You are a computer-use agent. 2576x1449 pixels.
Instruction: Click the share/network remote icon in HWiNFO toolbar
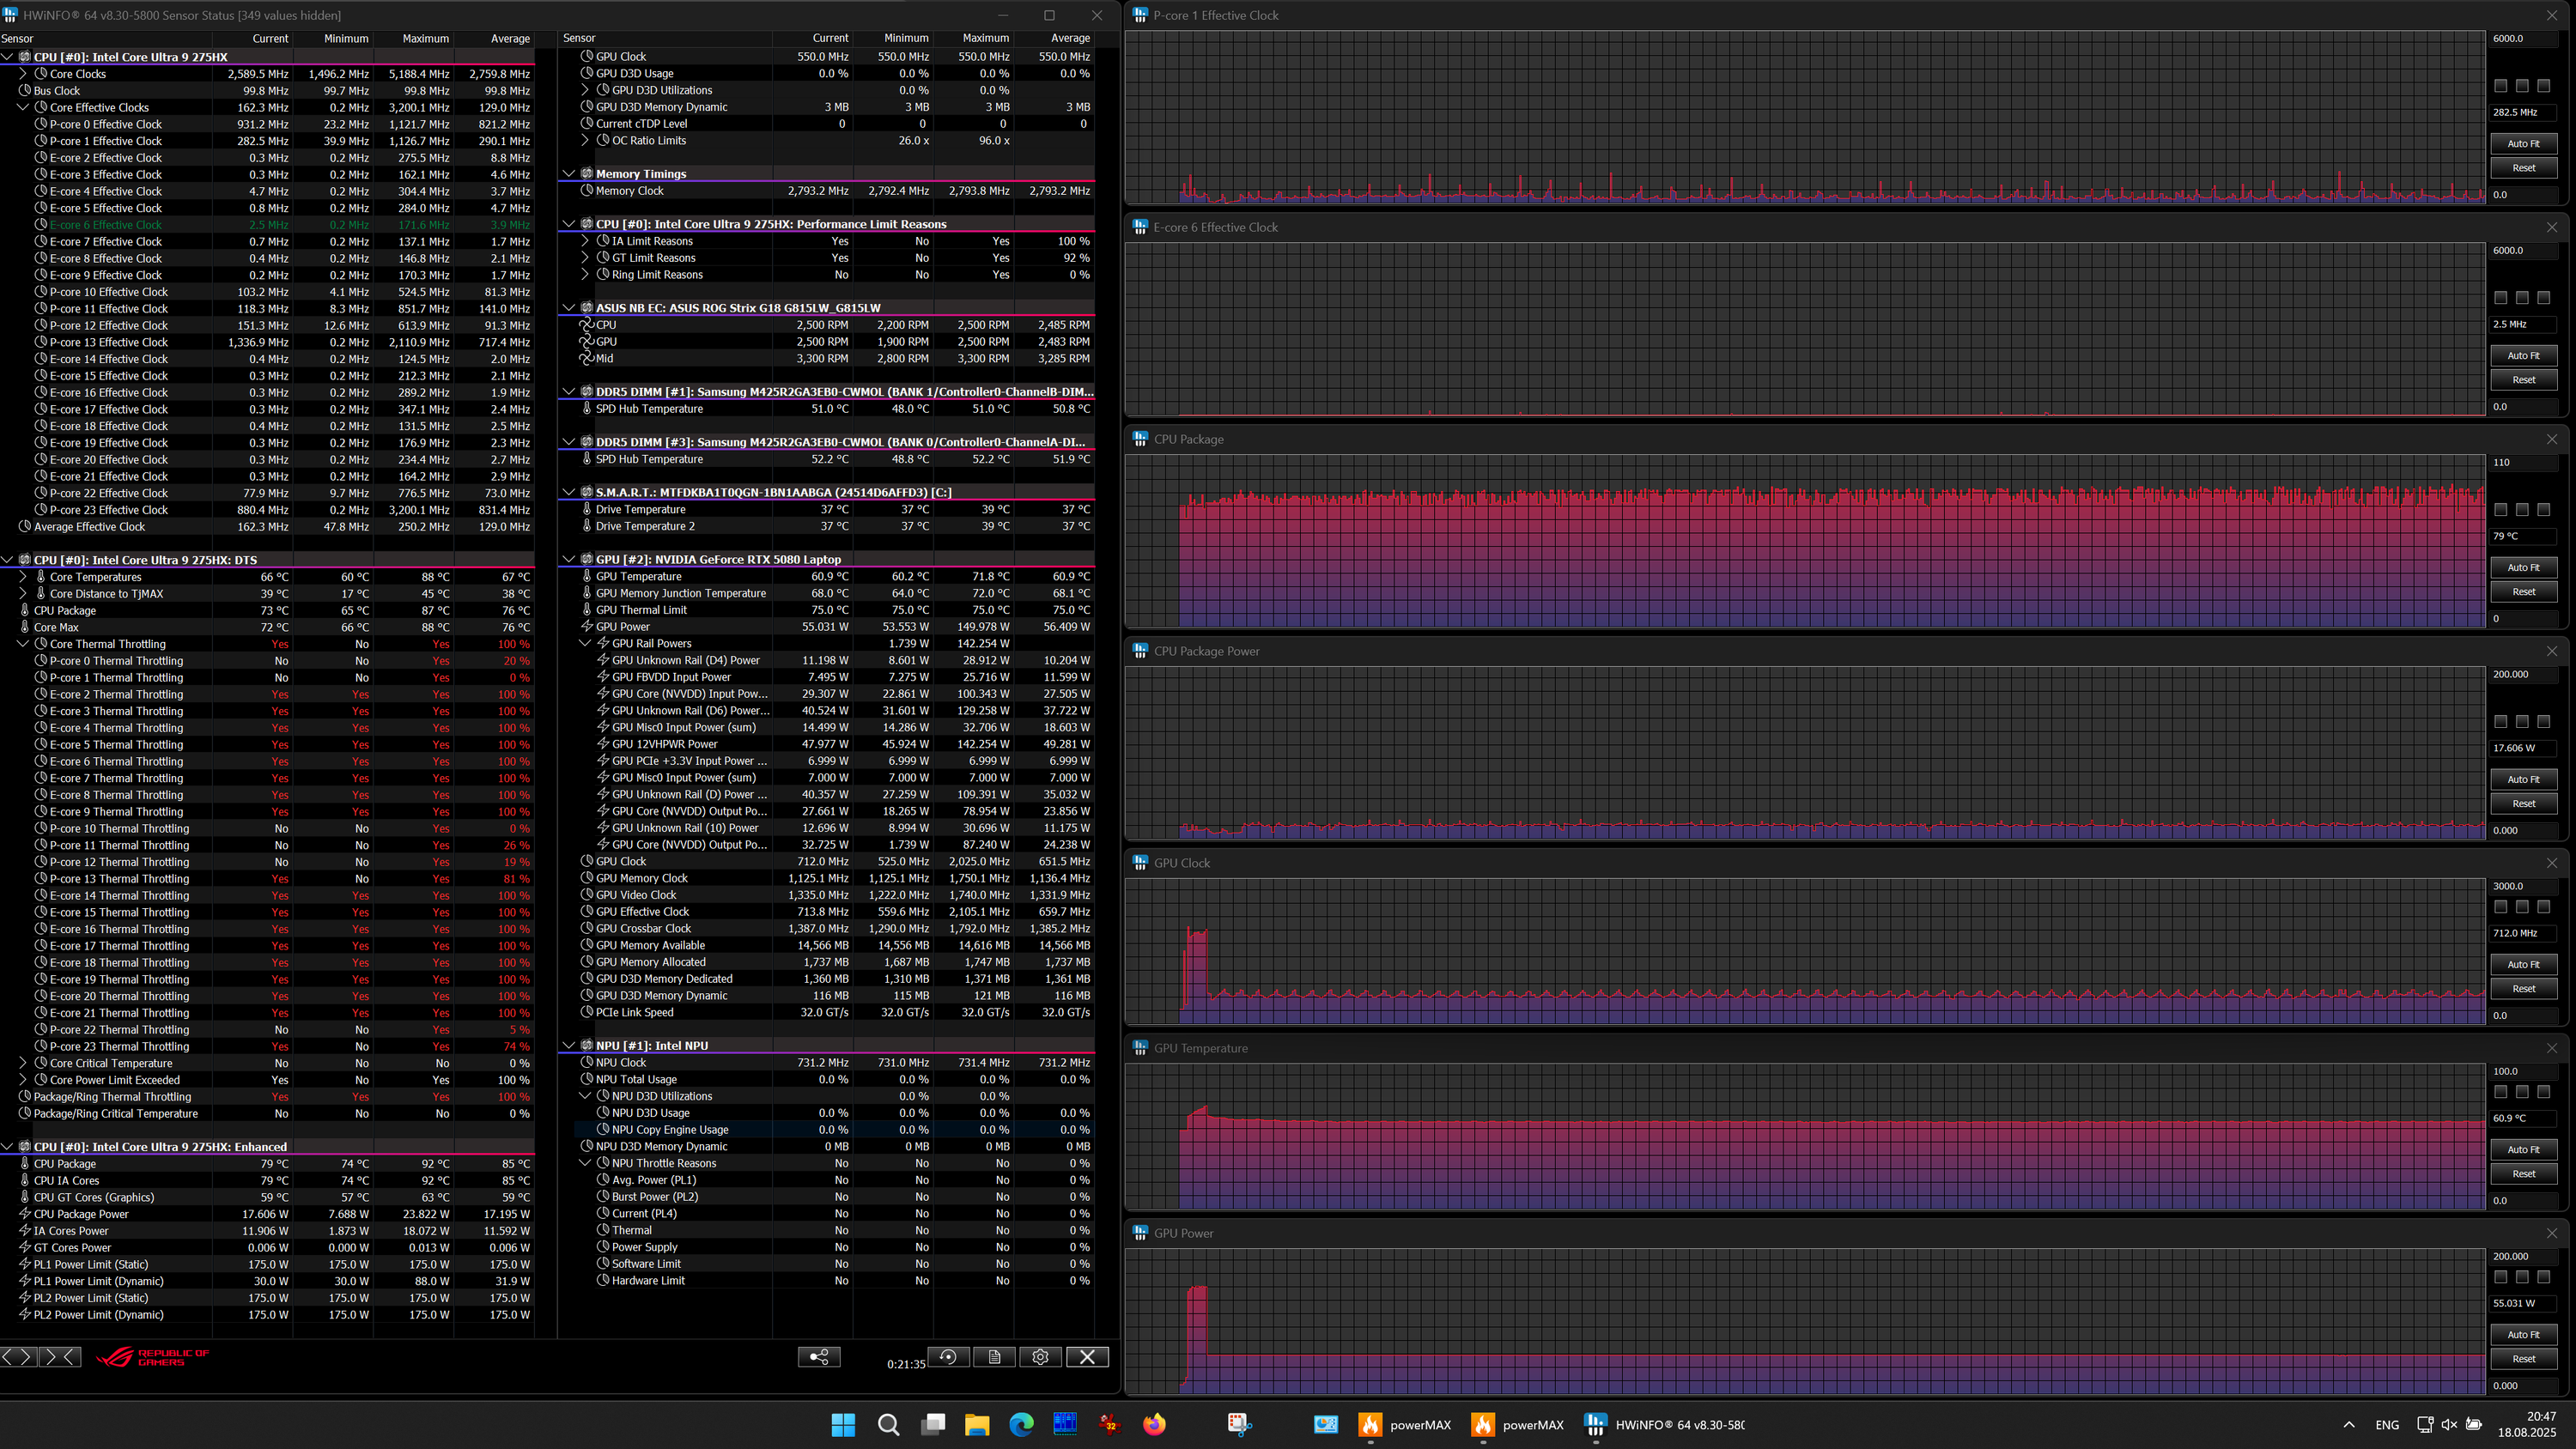tap(819, 1357)
